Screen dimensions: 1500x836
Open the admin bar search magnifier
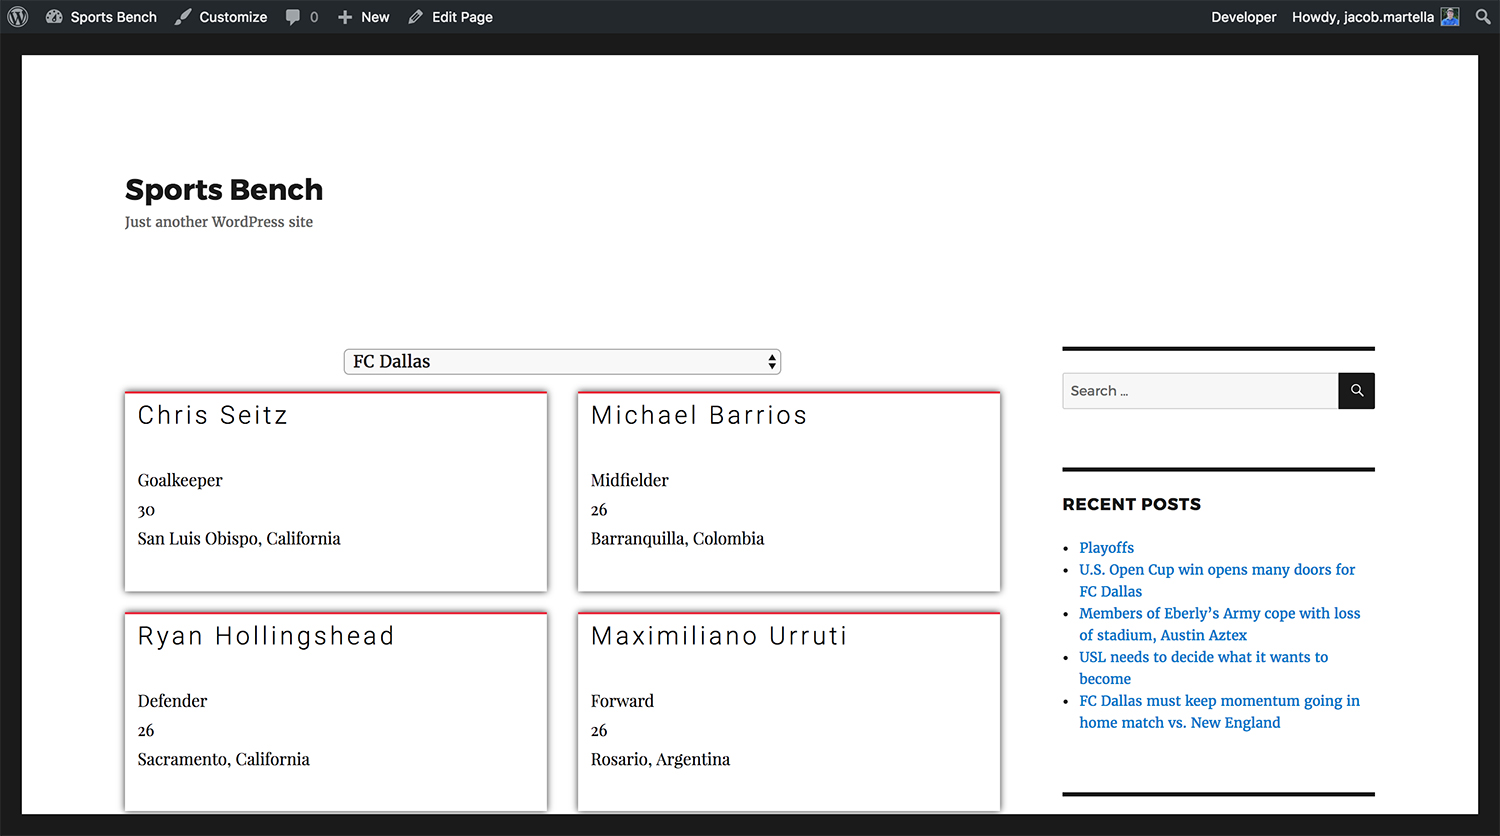(1483, 17)
